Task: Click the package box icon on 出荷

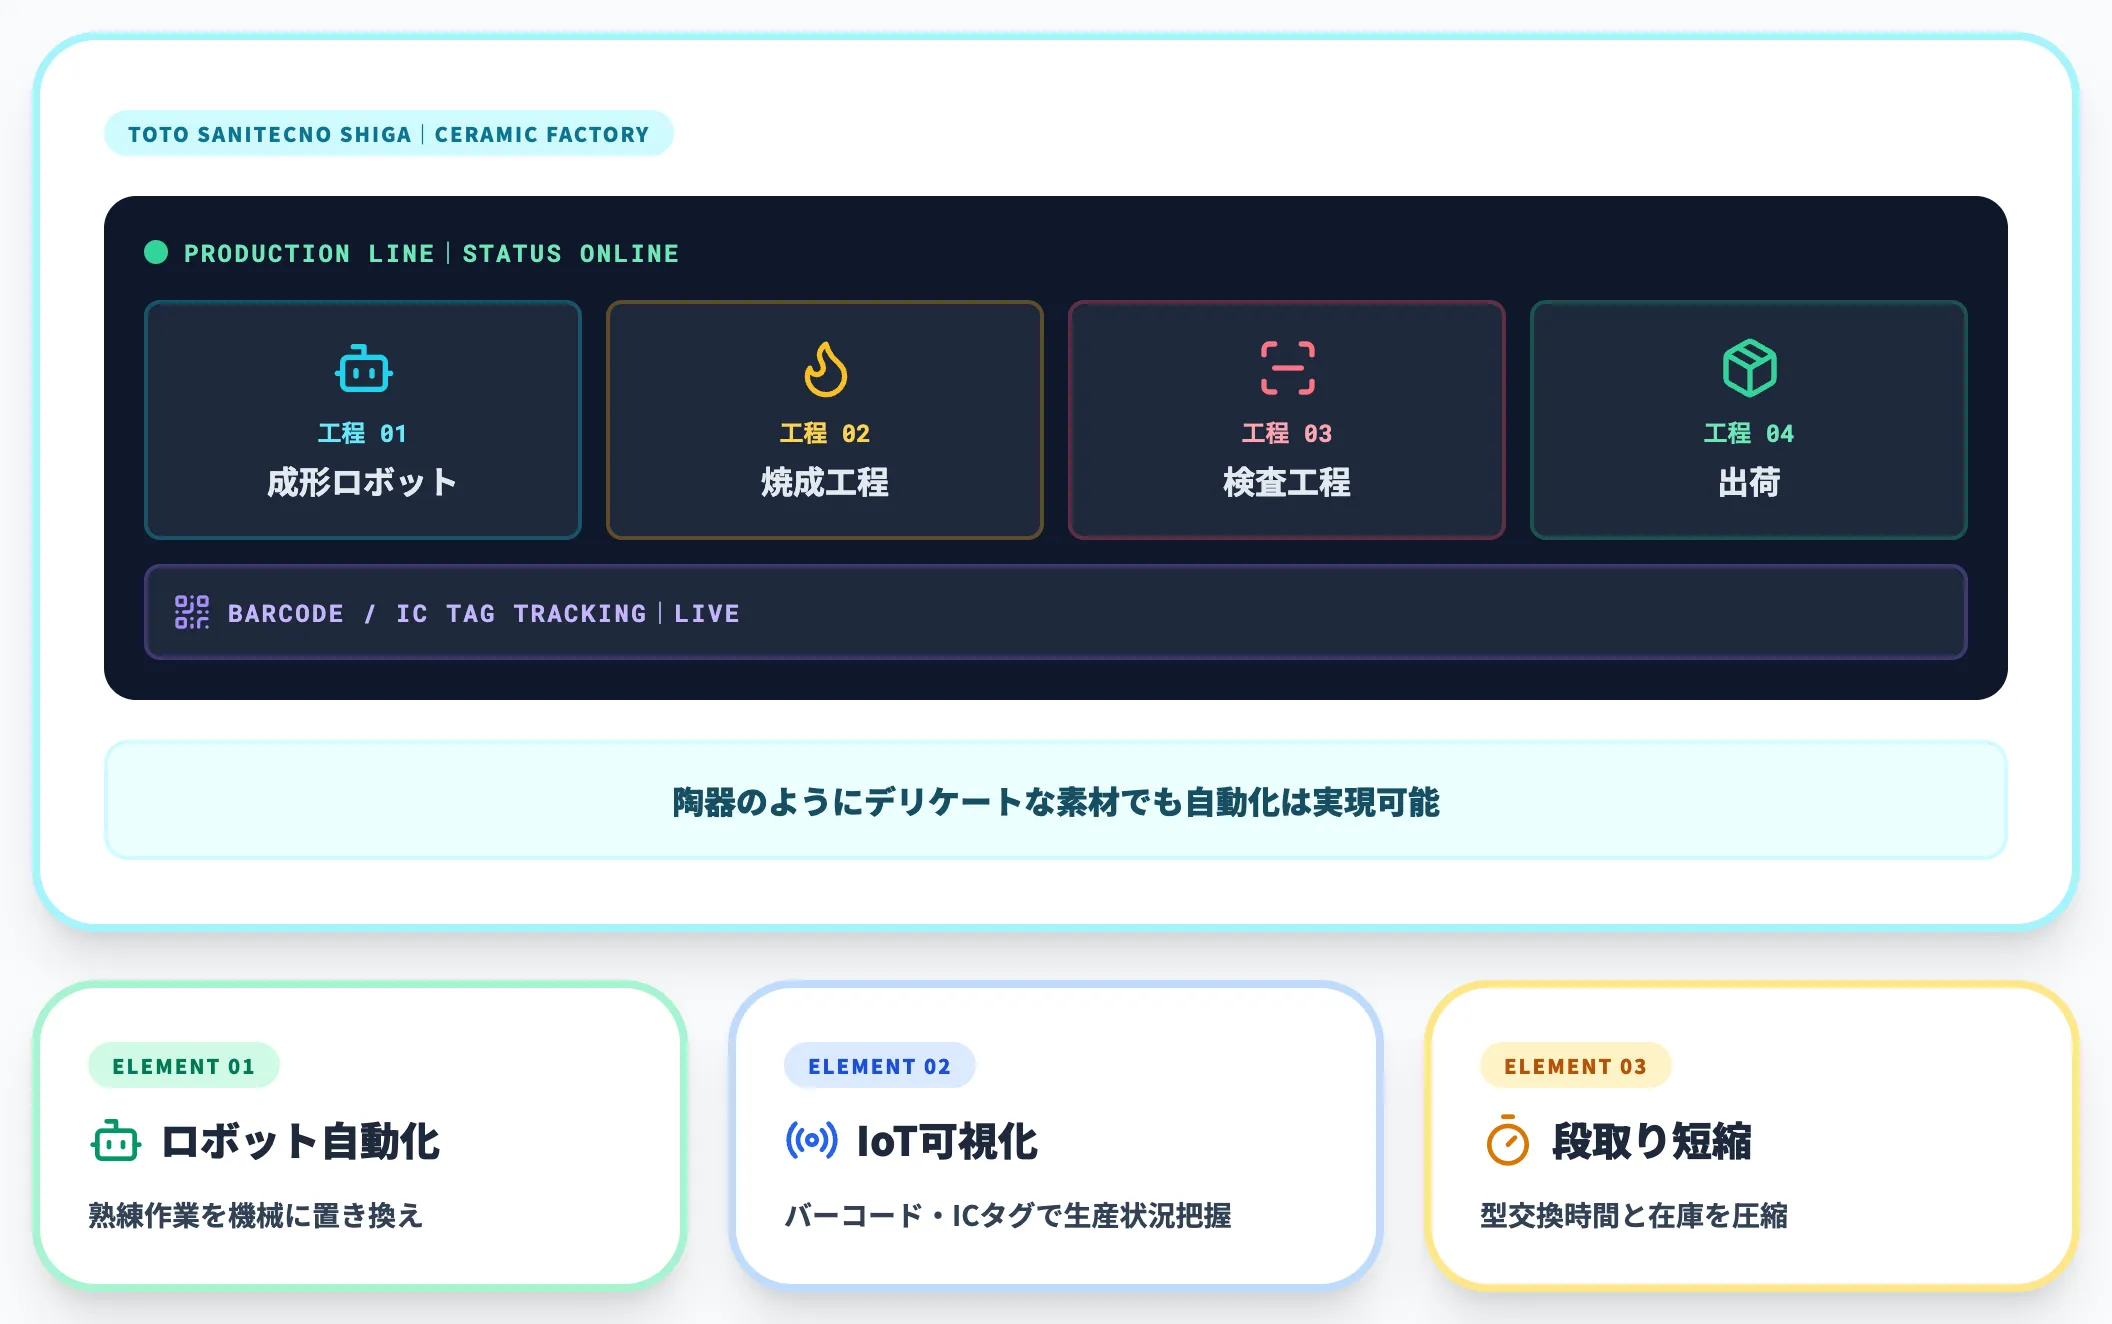Action: (x=1748, y=368)
